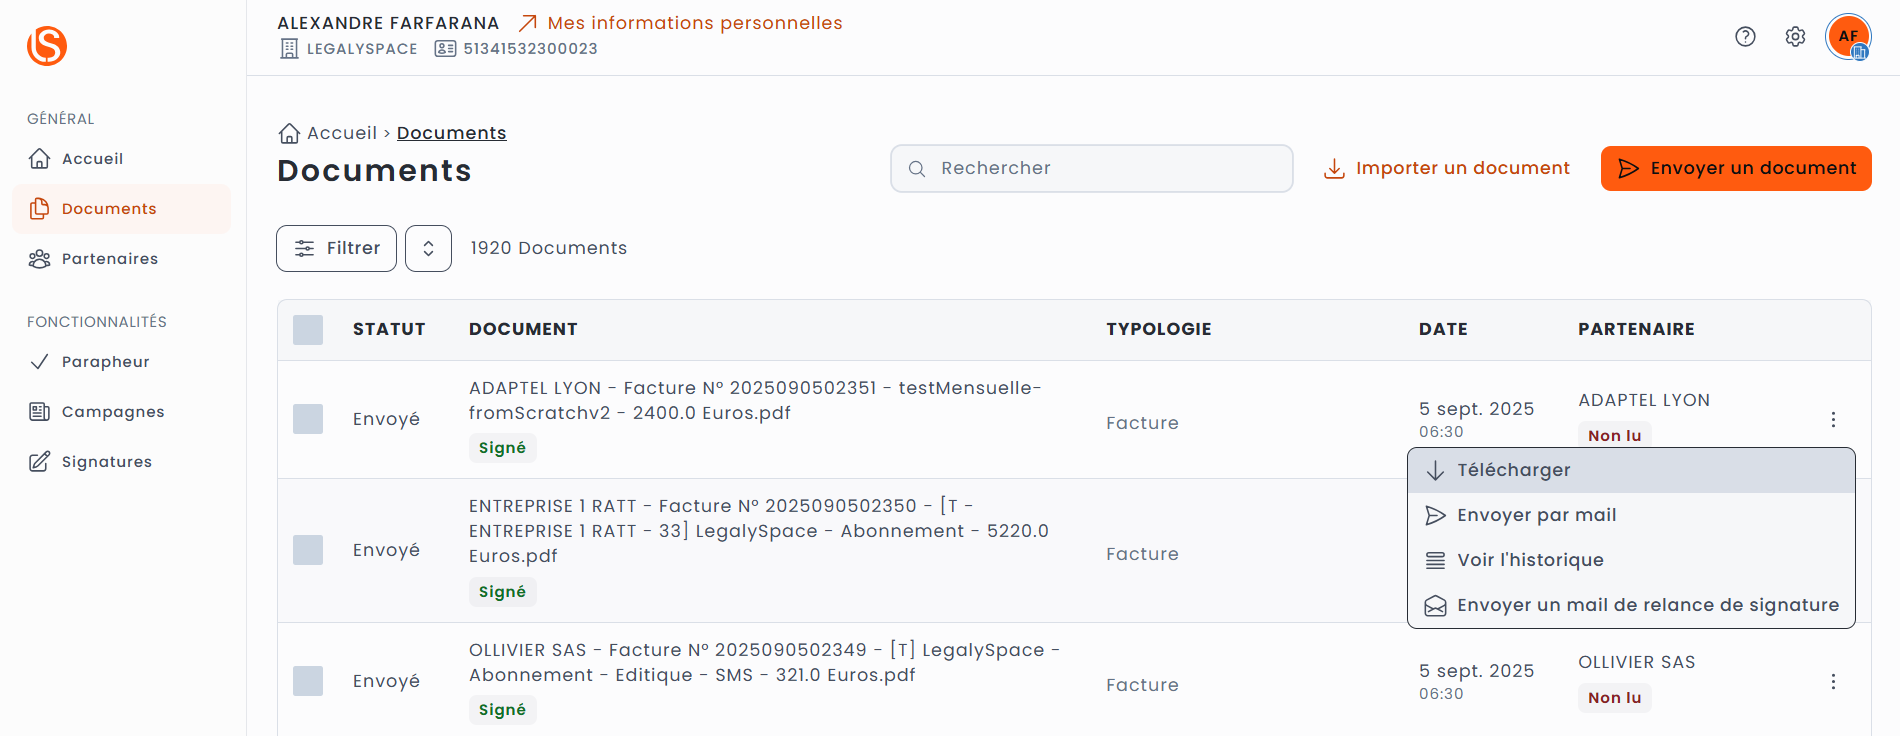Click the LegalySpace logo icon
1900x736 pixels.
pos(47,45)
